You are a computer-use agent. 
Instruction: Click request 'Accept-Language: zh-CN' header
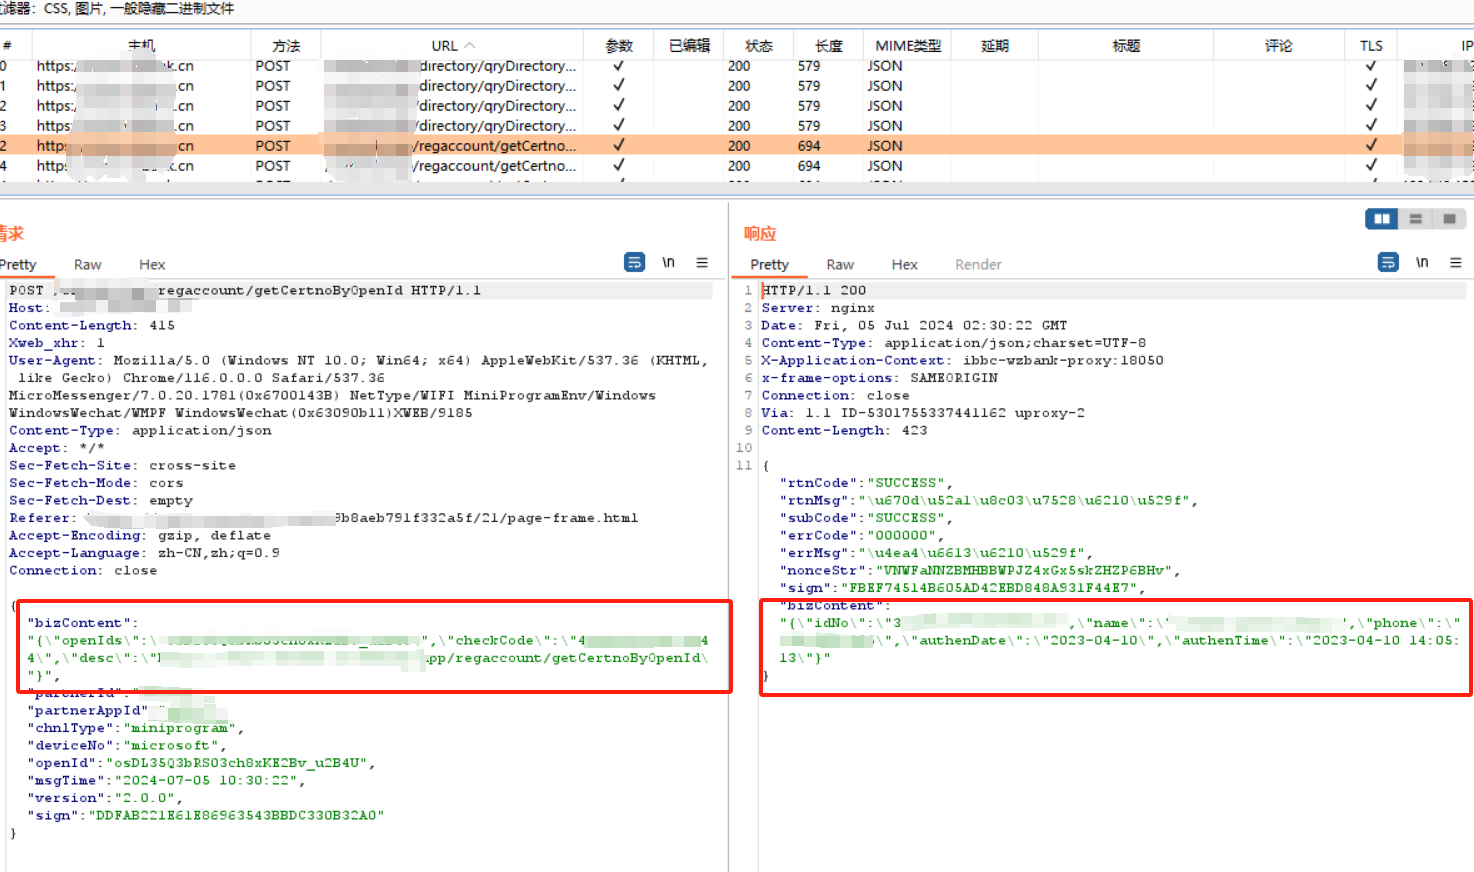tap(144, 553)
